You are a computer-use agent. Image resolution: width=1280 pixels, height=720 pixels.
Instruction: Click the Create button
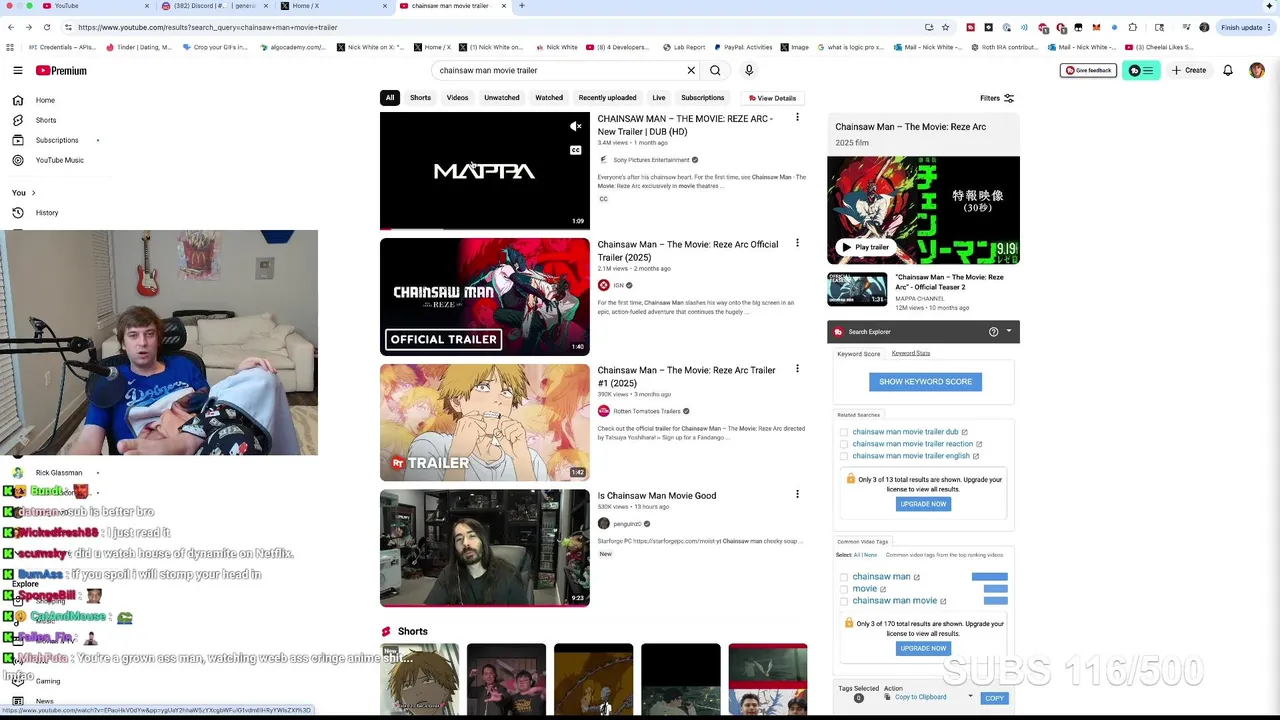pos(1189,70)
